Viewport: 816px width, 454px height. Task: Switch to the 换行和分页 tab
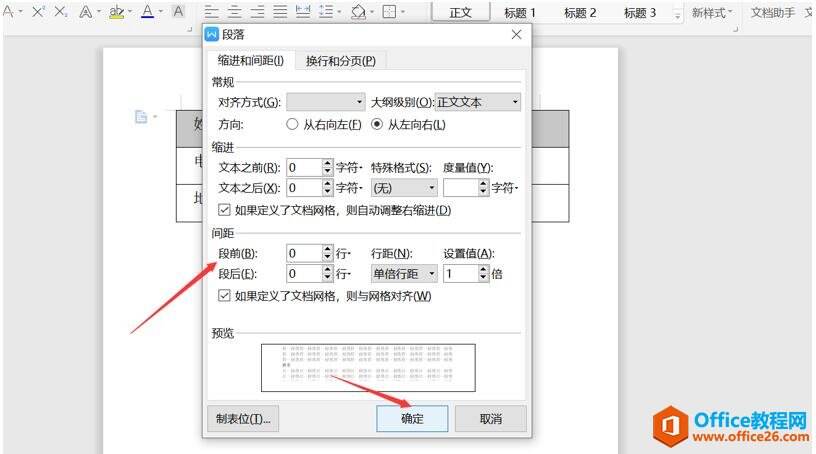340,61
